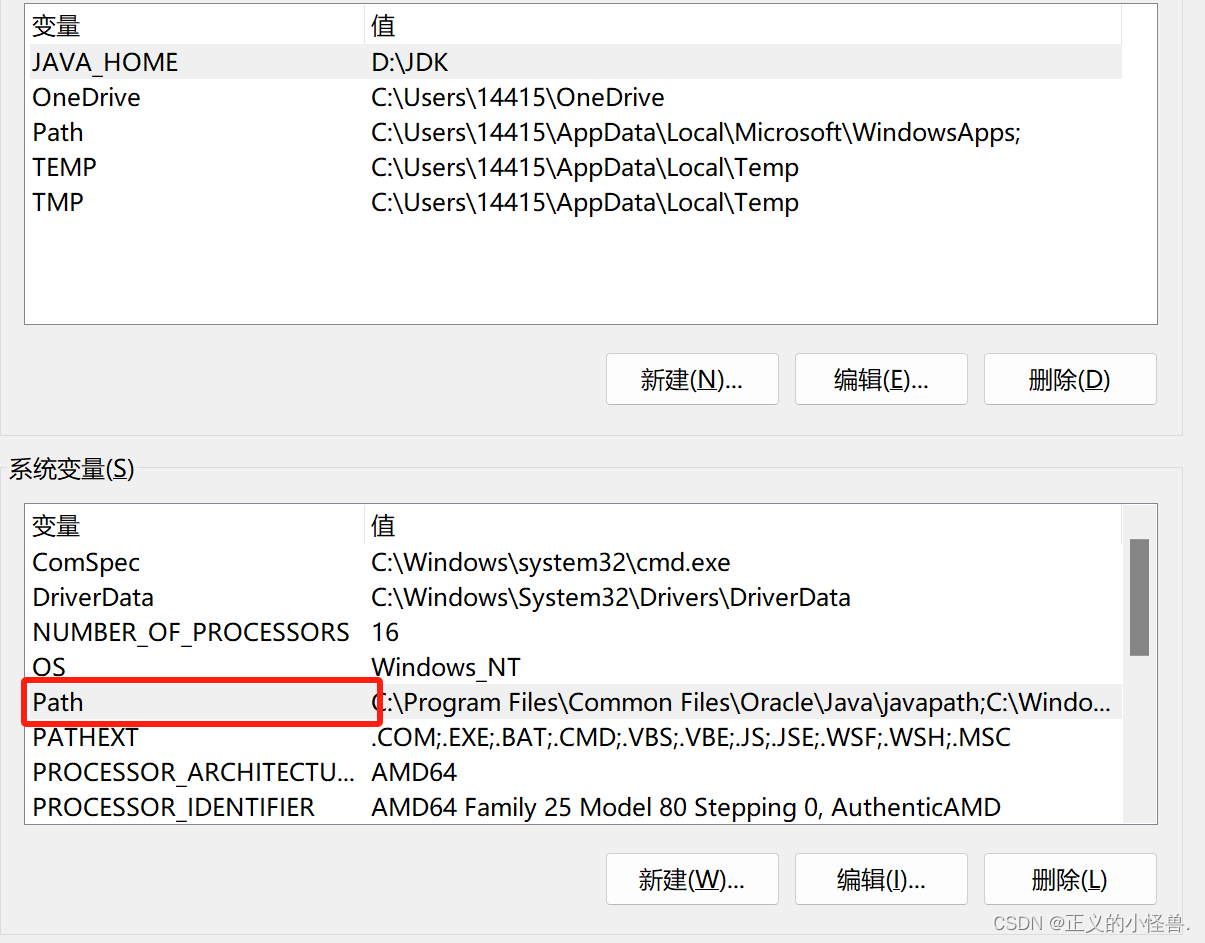Select the OS system variable row

click(575, 667)
